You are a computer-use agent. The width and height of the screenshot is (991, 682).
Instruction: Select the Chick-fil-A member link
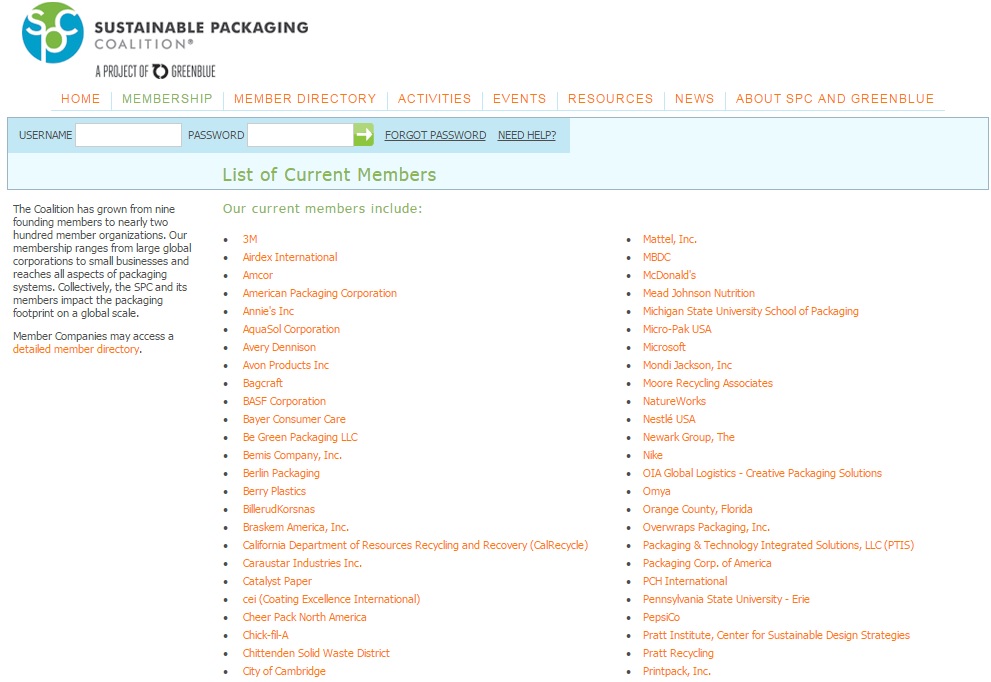(265, 635)
